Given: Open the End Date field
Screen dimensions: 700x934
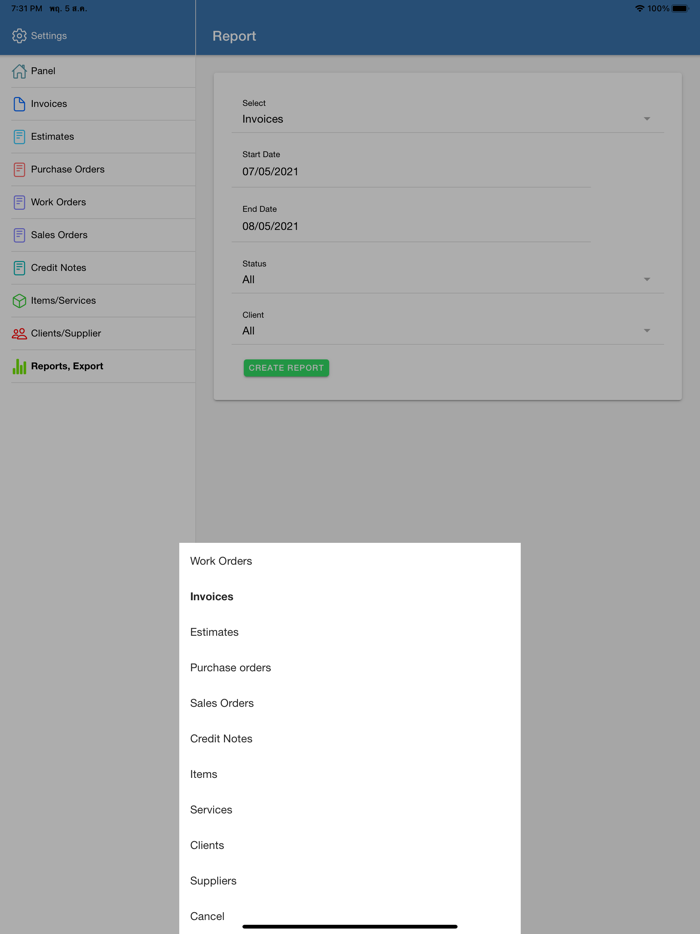Looking at the screenshot, I should click(x=411, y=220).
